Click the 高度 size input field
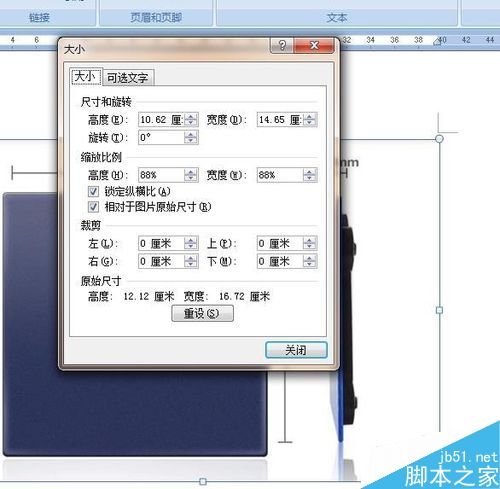Screen dimensions: 500x489 [x=161, y=120]
